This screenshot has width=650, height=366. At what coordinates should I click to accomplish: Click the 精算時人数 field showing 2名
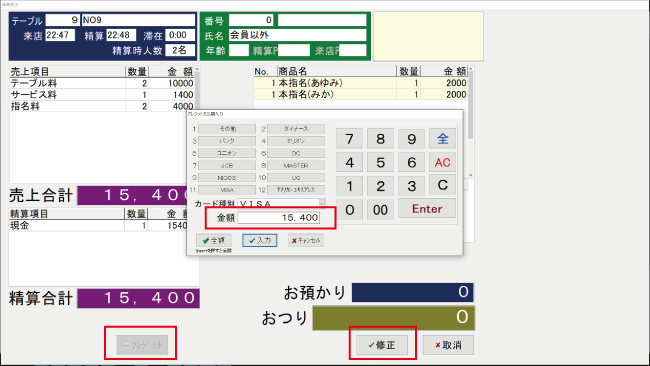(x=180, y=50)
